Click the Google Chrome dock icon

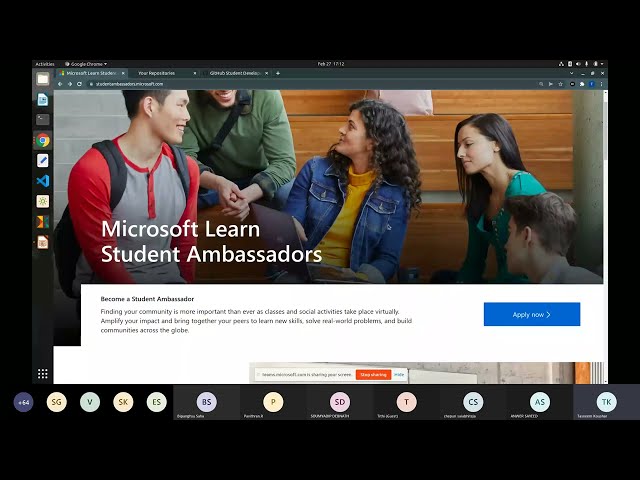point(42,140)
